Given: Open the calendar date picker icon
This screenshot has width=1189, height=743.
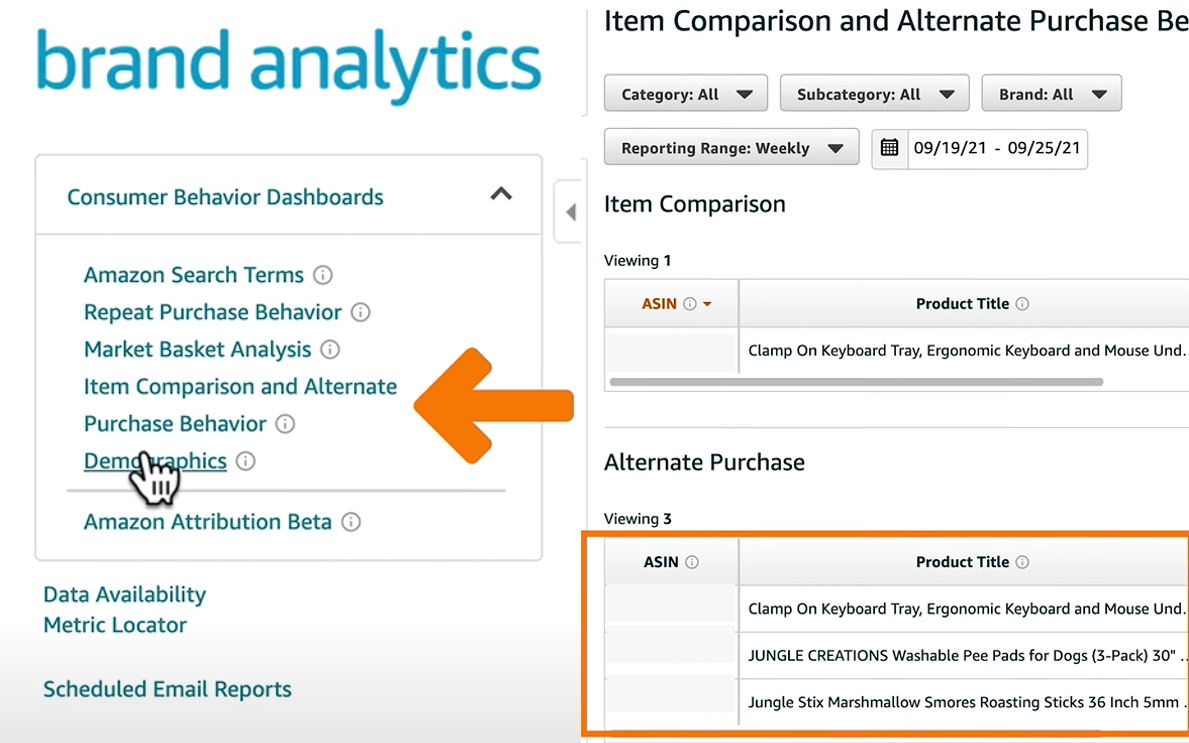Looking at the screenshot, I should click(889, 148).
